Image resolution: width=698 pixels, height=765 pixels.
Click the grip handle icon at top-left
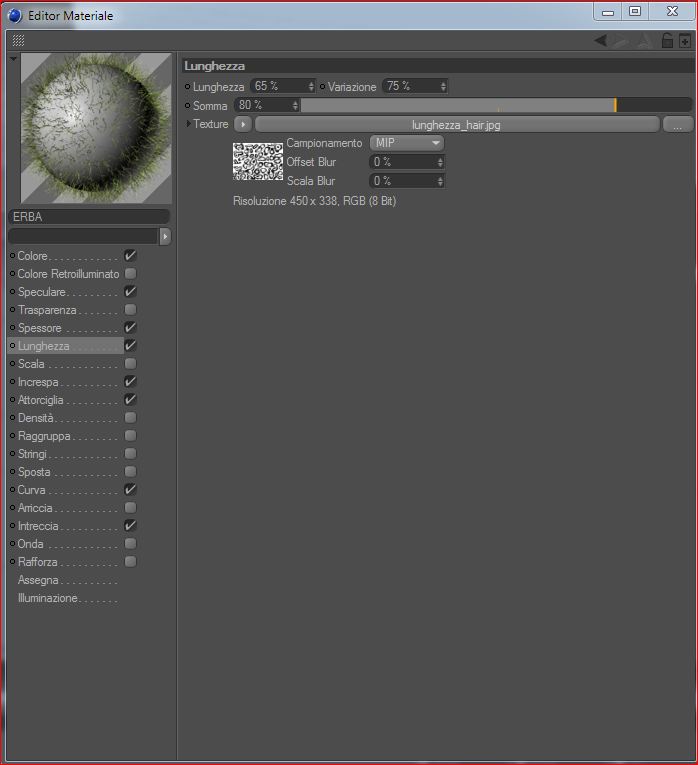(18, 40)
